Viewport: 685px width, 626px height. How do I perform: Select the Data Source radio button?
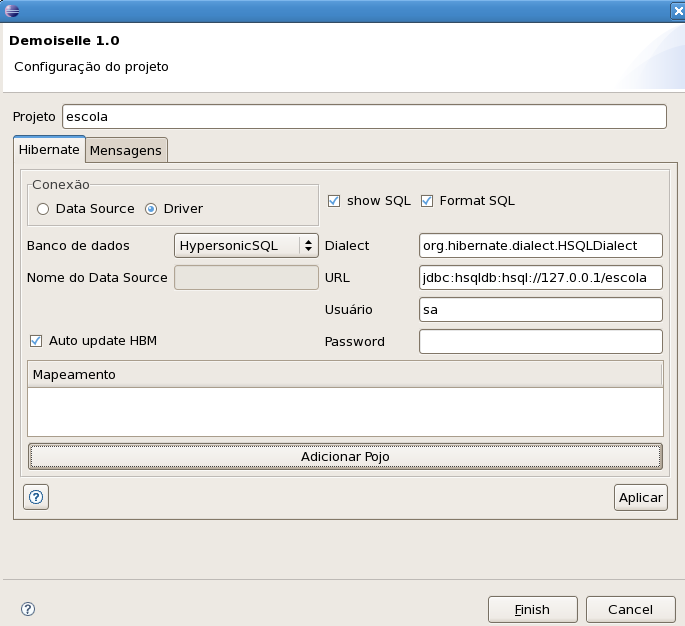43,209
